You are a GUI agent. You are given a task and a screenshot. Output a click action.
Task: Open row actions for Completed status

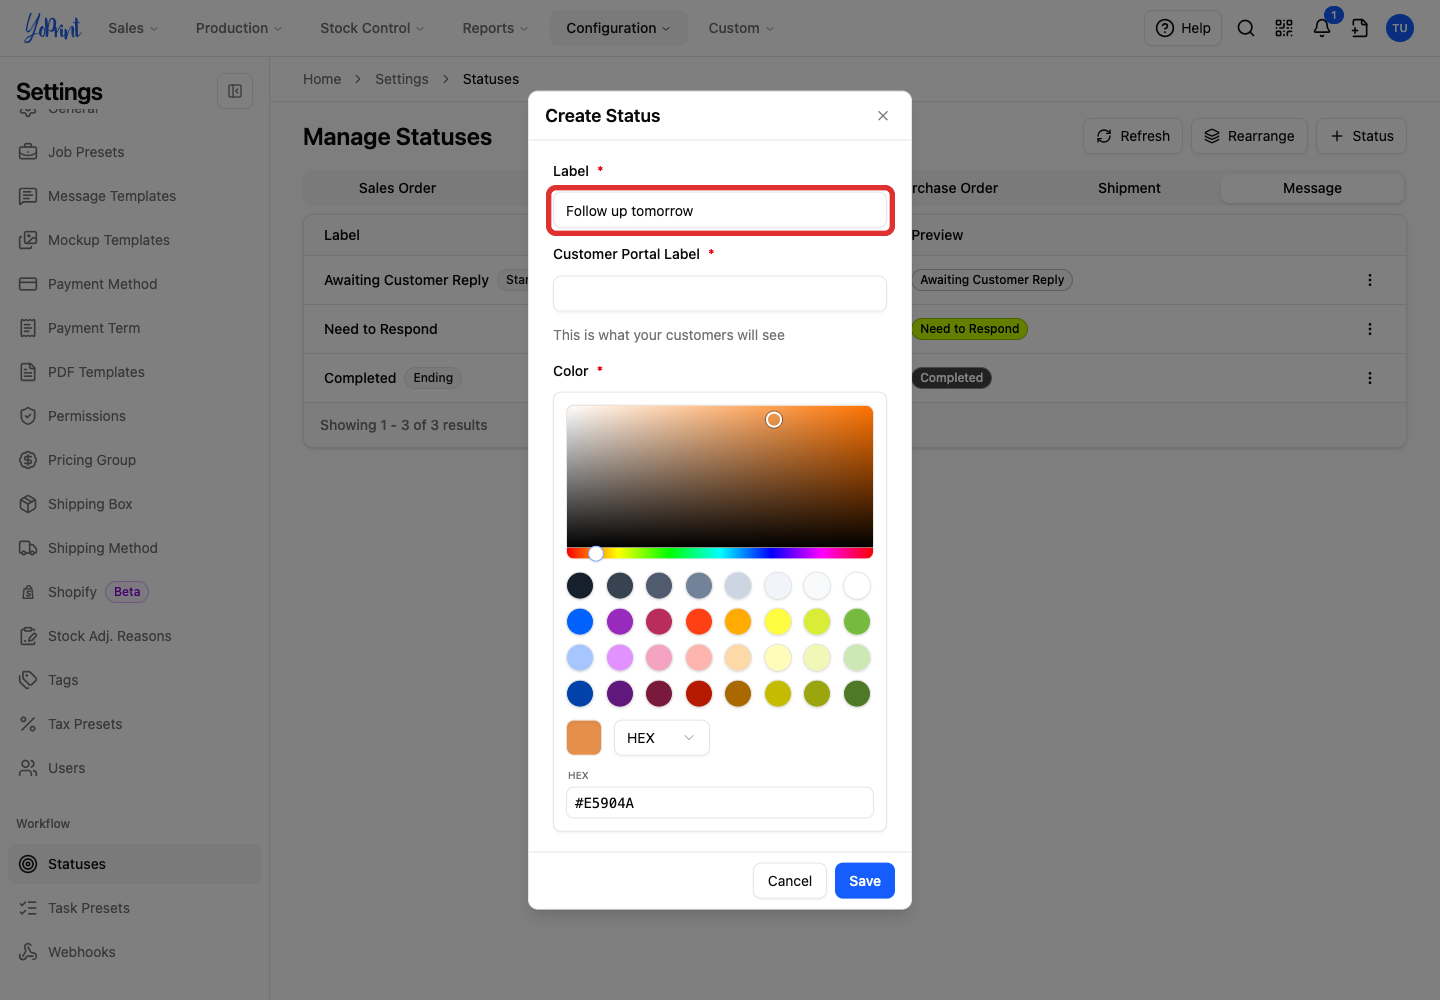[1370, 378]
